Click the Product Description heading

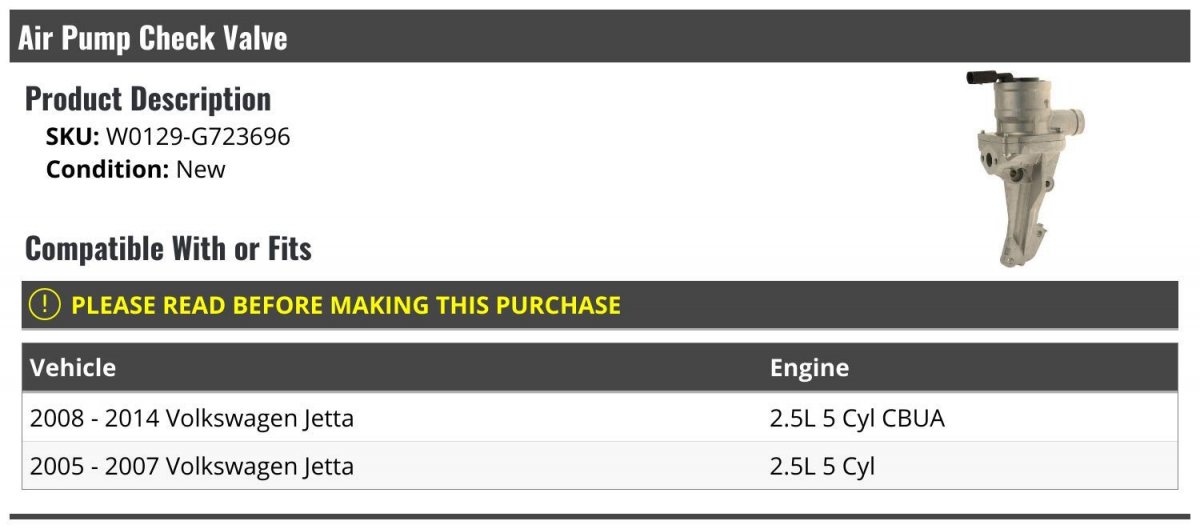click(148, 99)
